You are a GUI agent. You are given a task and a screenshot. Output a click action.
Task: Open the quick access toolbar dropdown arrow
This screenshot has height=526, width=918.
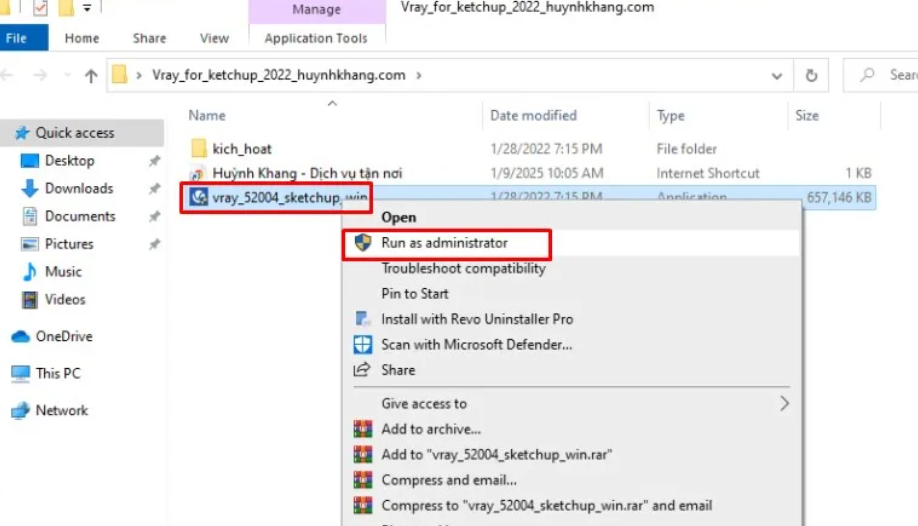(x=88, y=9)
